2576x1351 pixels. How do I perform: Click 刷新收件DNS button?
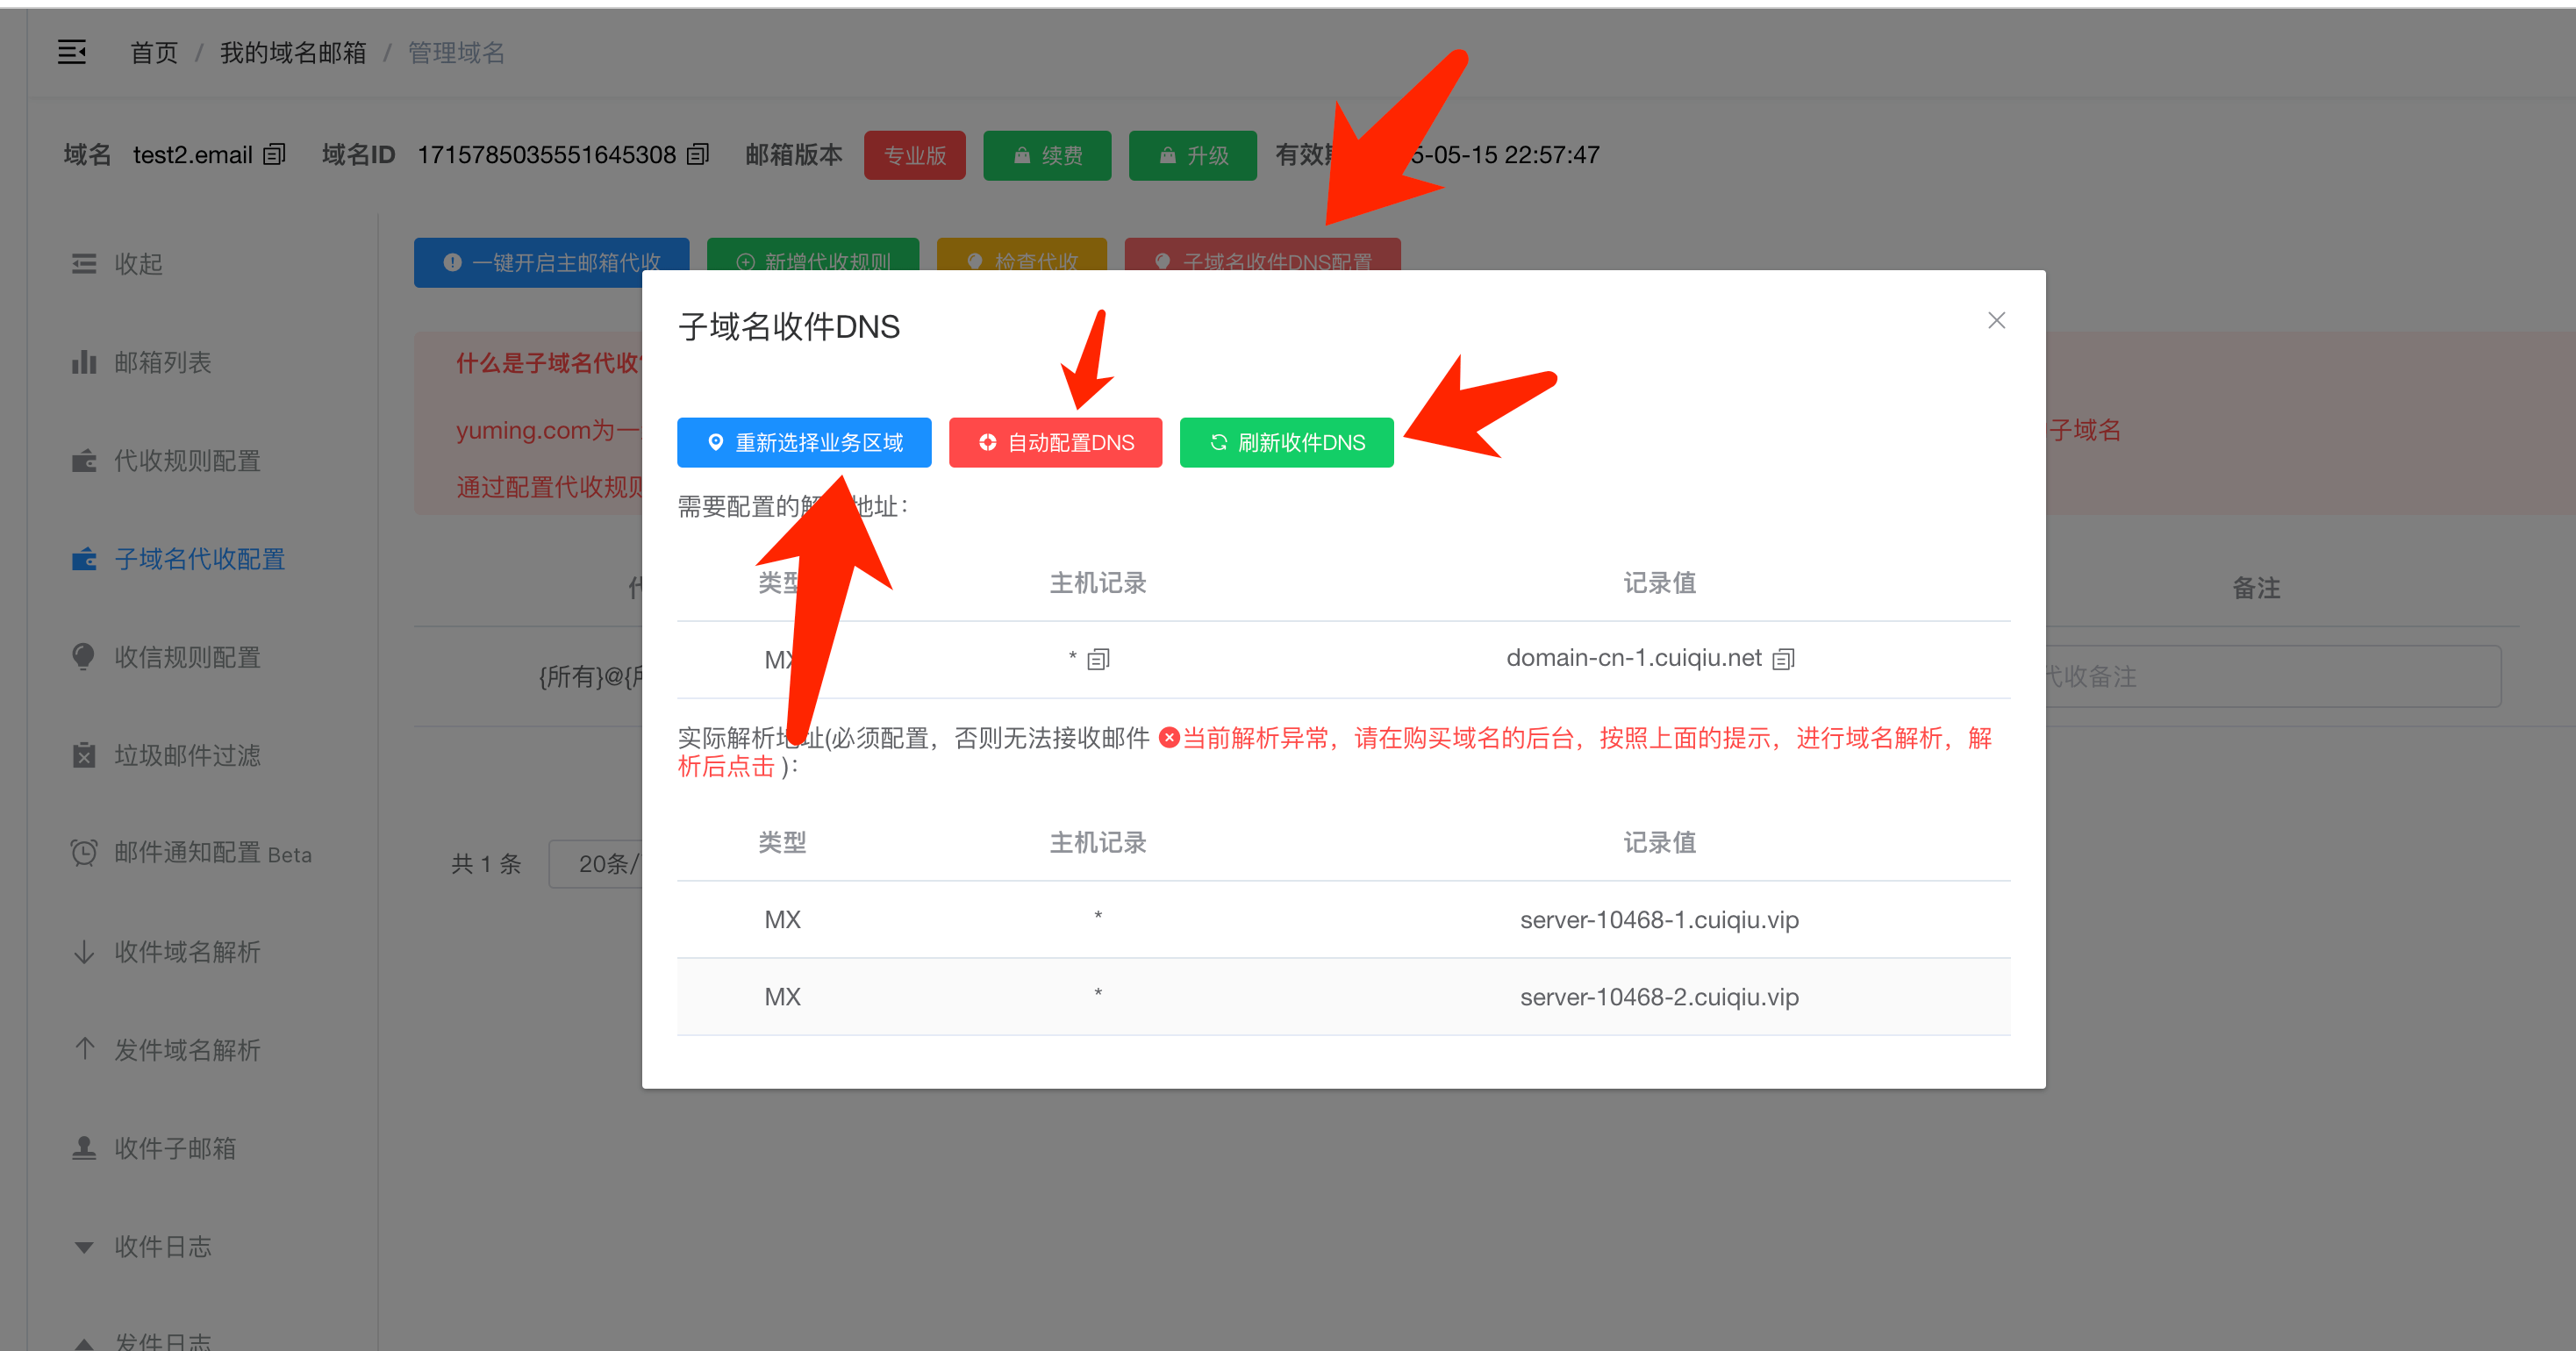(1286, 442)
